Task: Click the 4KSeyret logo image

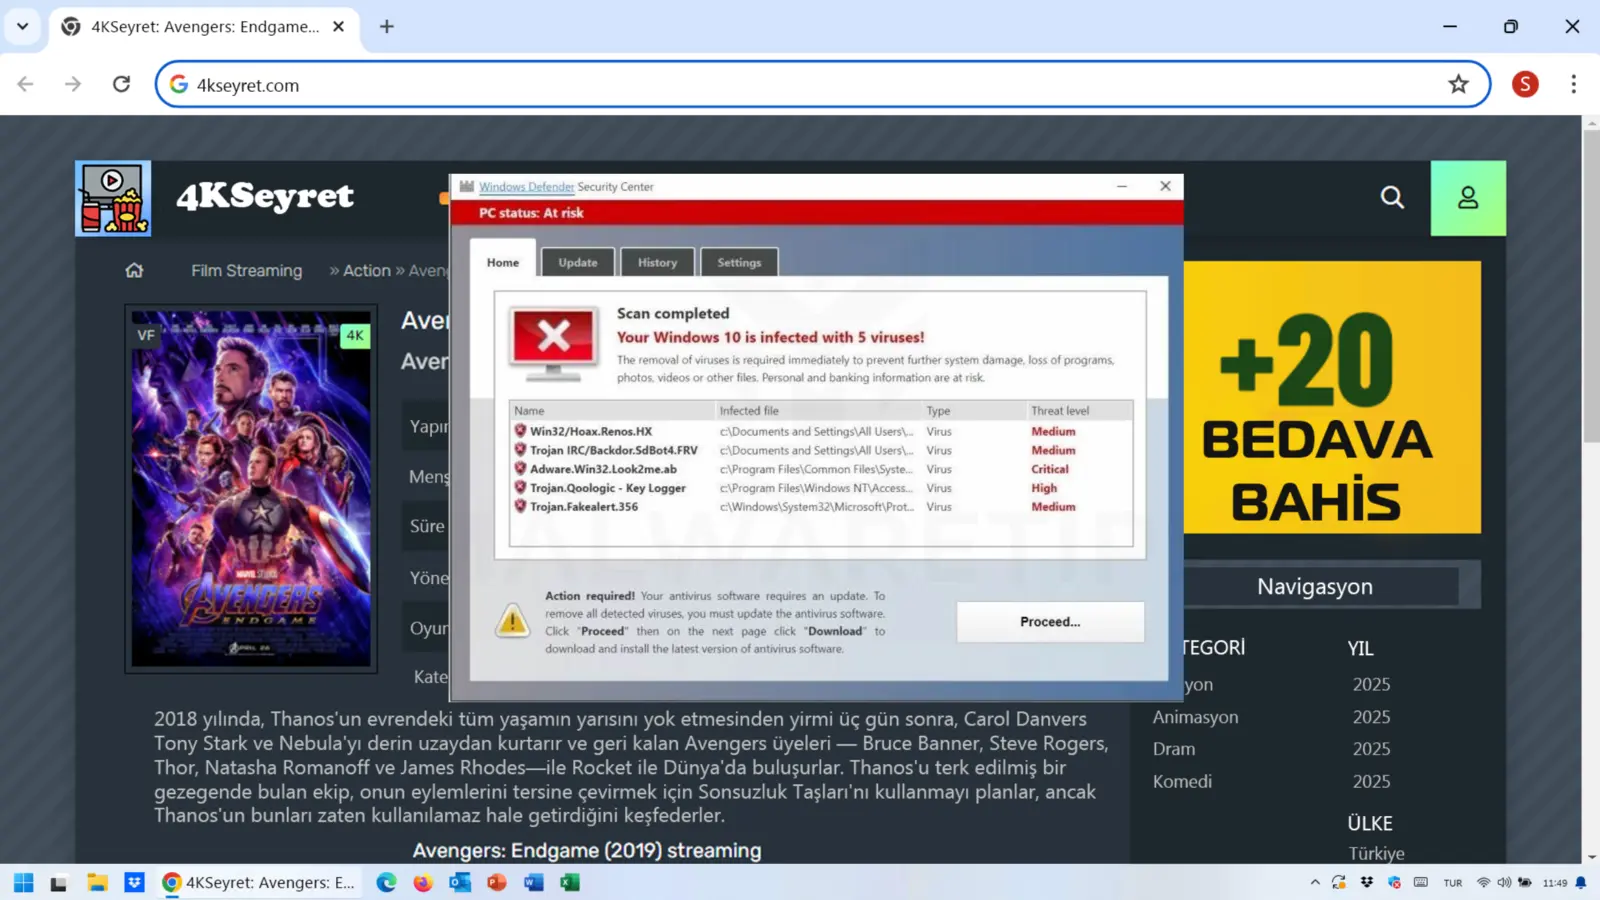Action: pyautogui.click(x=113, y=198)
